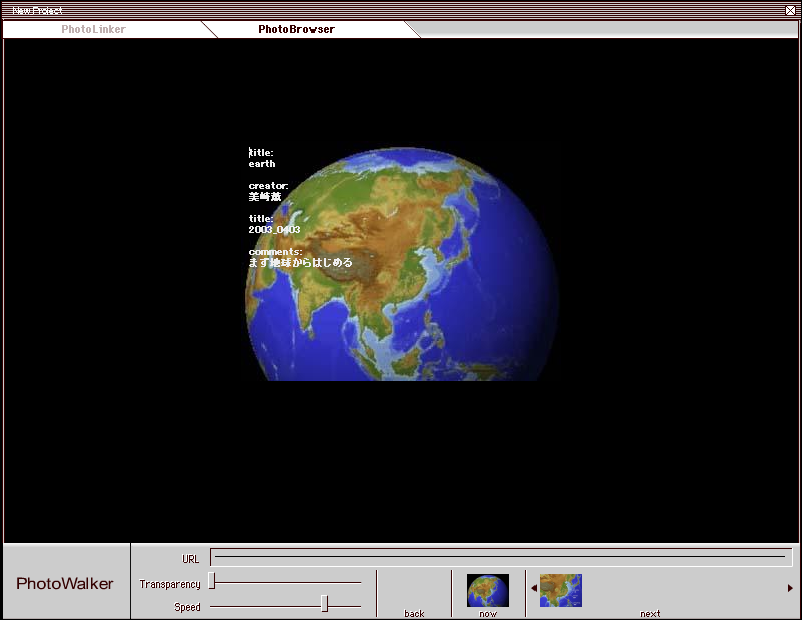
Task: Select the 'now' earth thumbnail
Action: [x=488, y=589]
